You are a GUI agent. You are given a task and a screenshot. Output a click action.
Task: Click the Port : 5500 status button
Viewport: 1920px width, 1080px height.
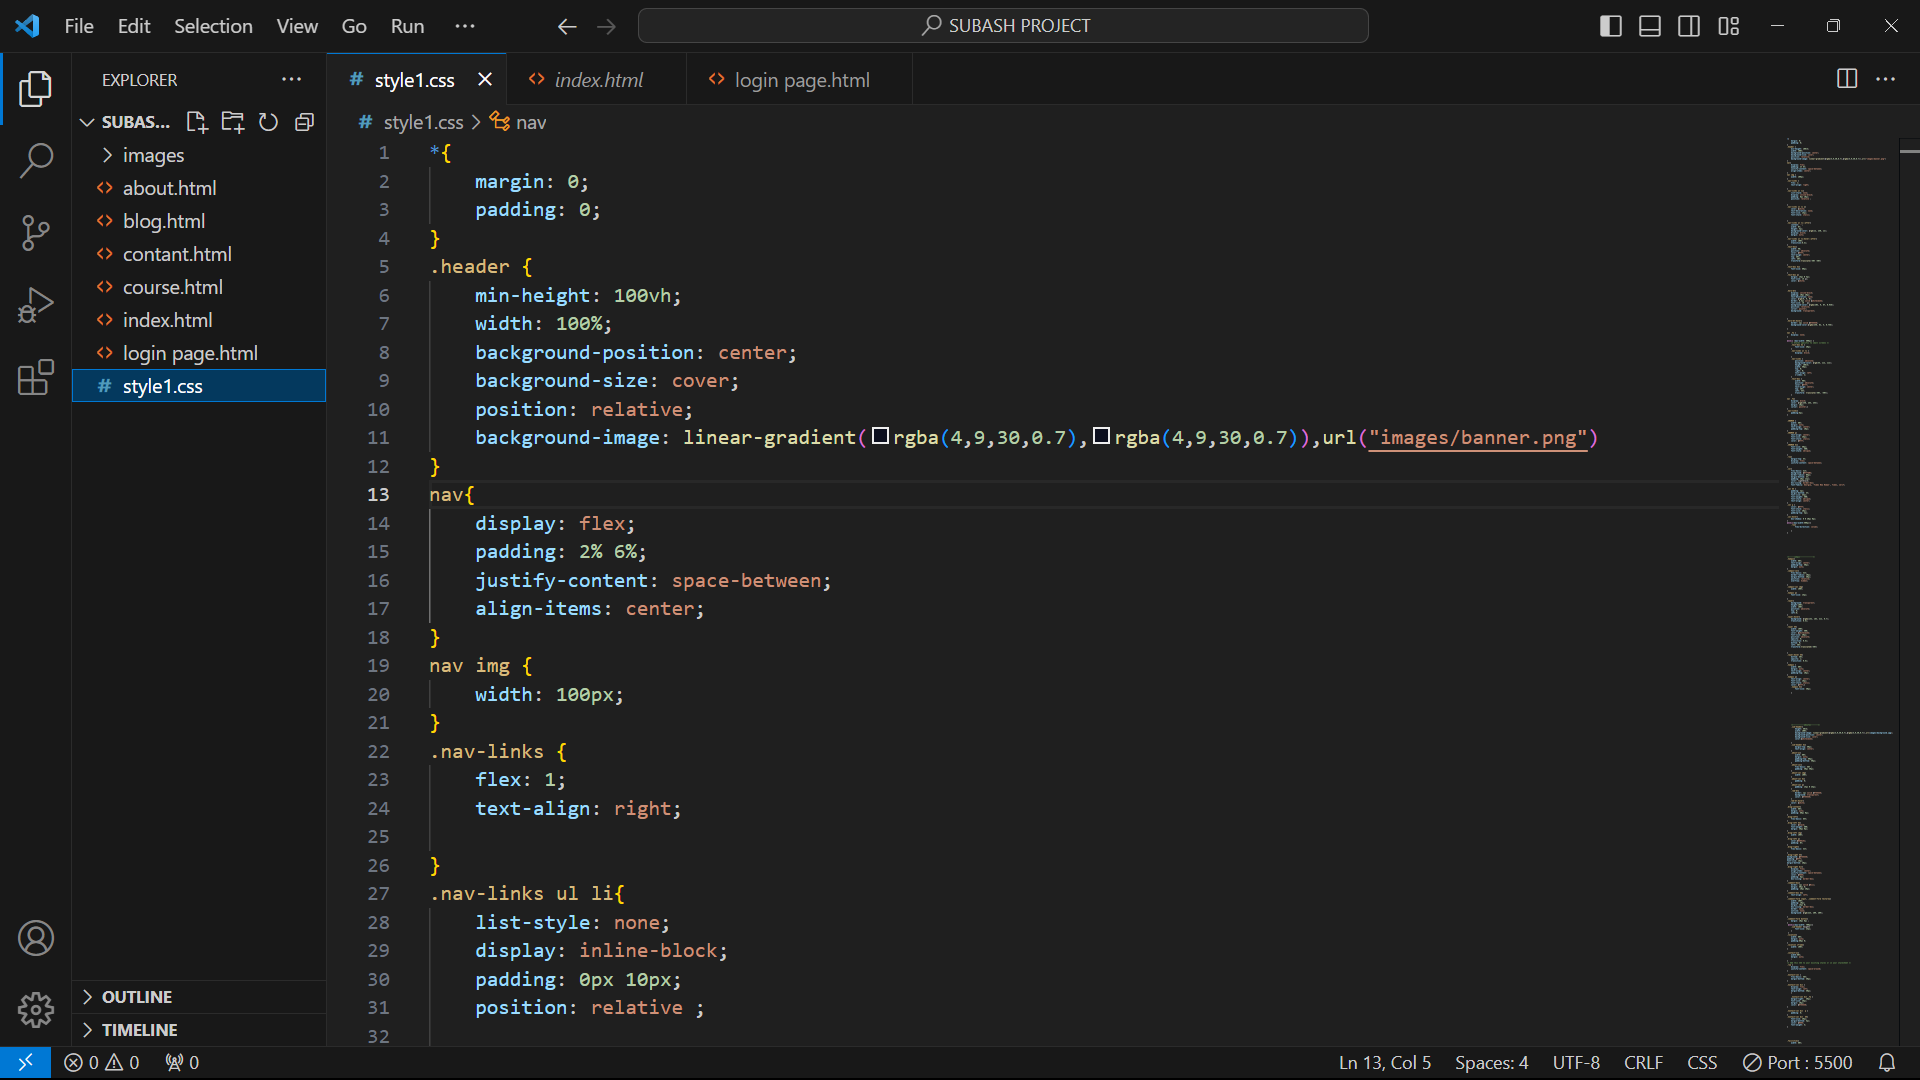(x=1798, y=1063)
